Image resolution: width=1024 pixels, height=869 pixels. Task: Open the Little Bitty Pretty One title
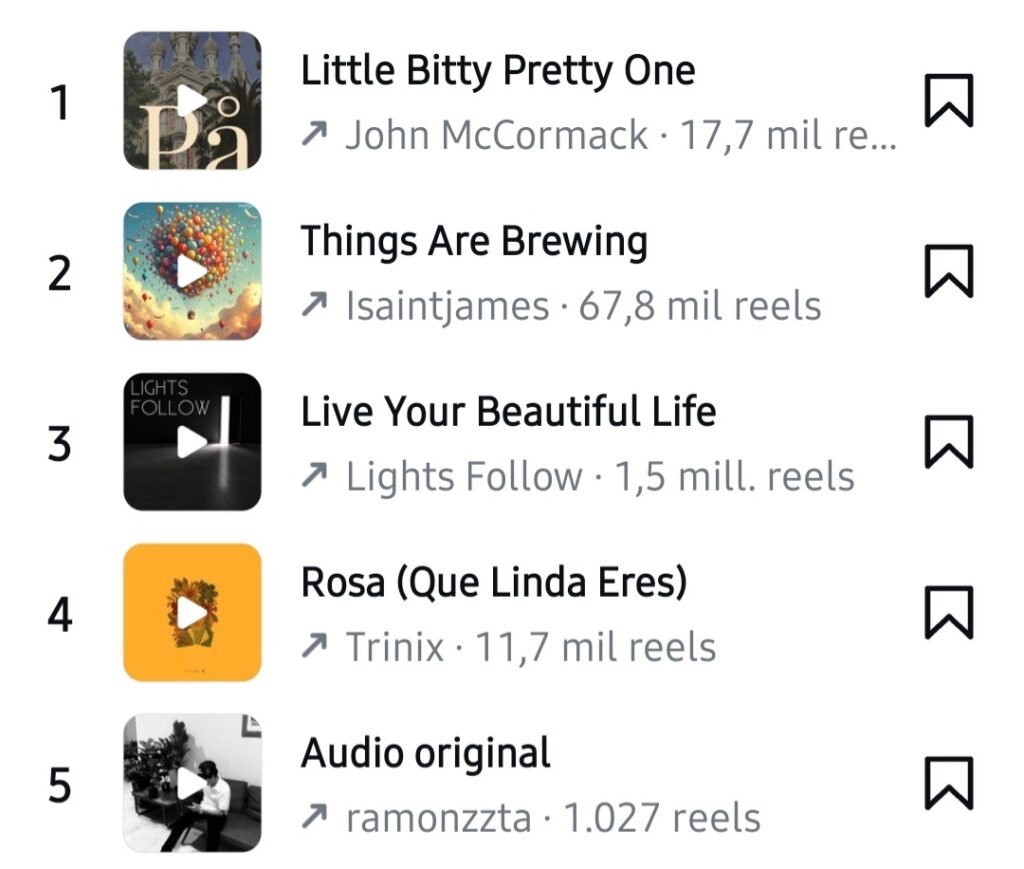click(498, 71)
